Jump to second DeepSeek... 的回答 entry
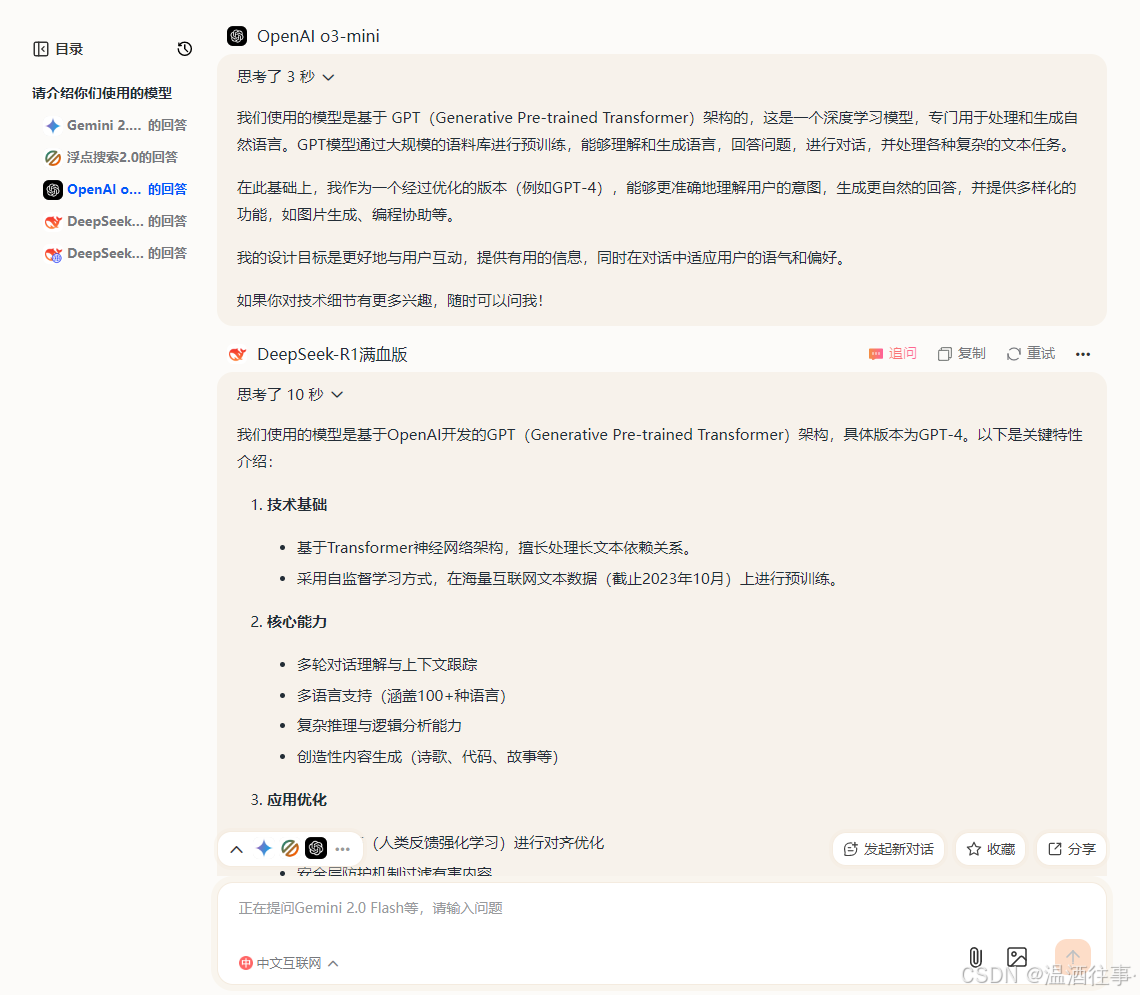This screenshot has height=995, width=1140. tap(116, 253)
